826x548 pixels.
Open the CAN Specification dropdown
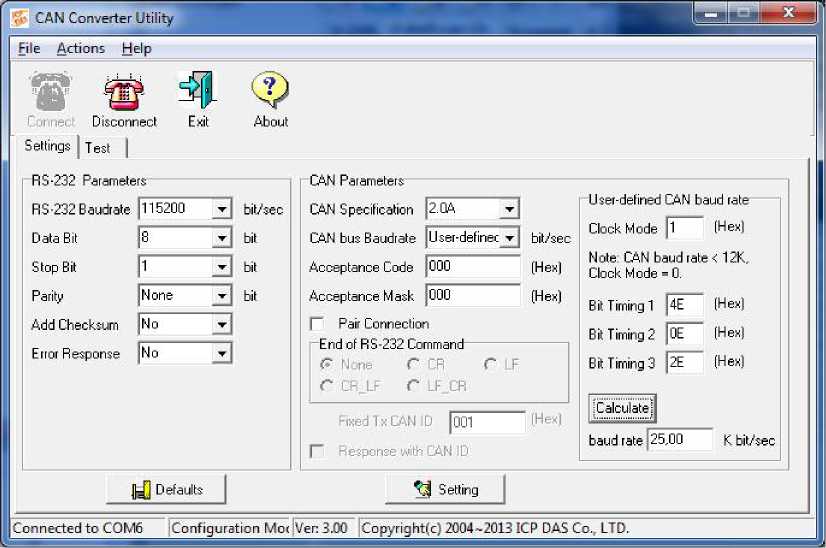click(509, 209)
